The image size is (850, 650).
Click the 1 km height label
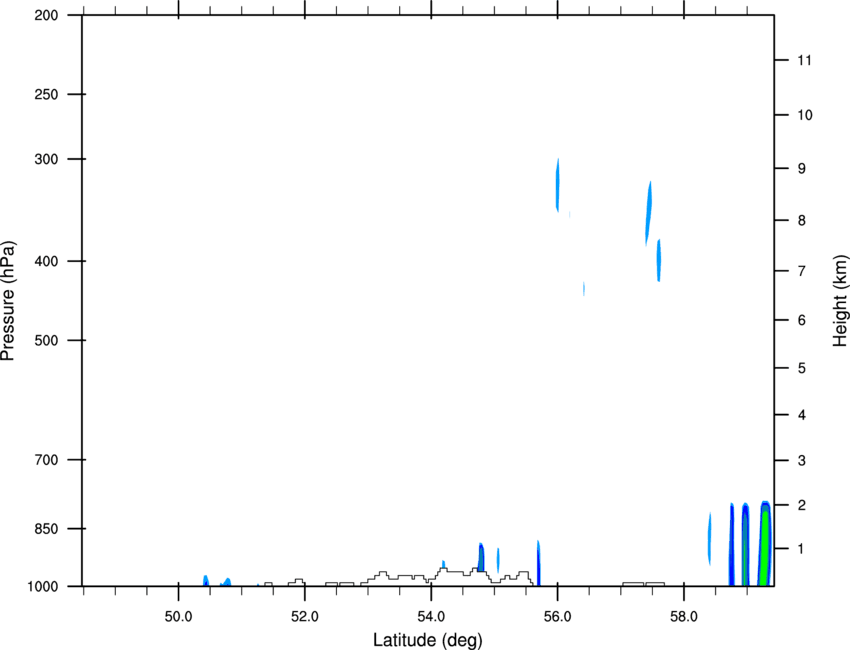(x=802, y=549)
